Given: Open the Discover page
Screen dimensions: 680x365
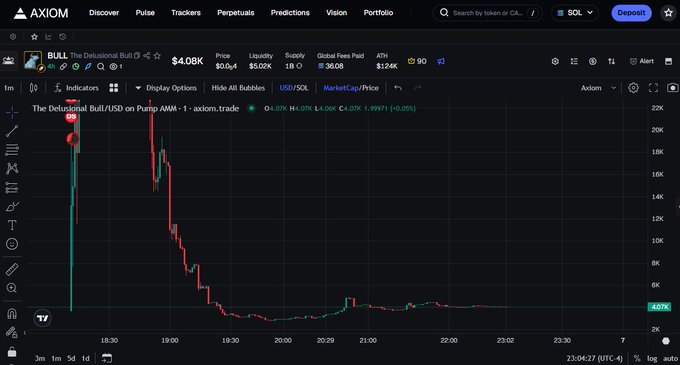Looking at the screenshot, I should coord(104,13).
